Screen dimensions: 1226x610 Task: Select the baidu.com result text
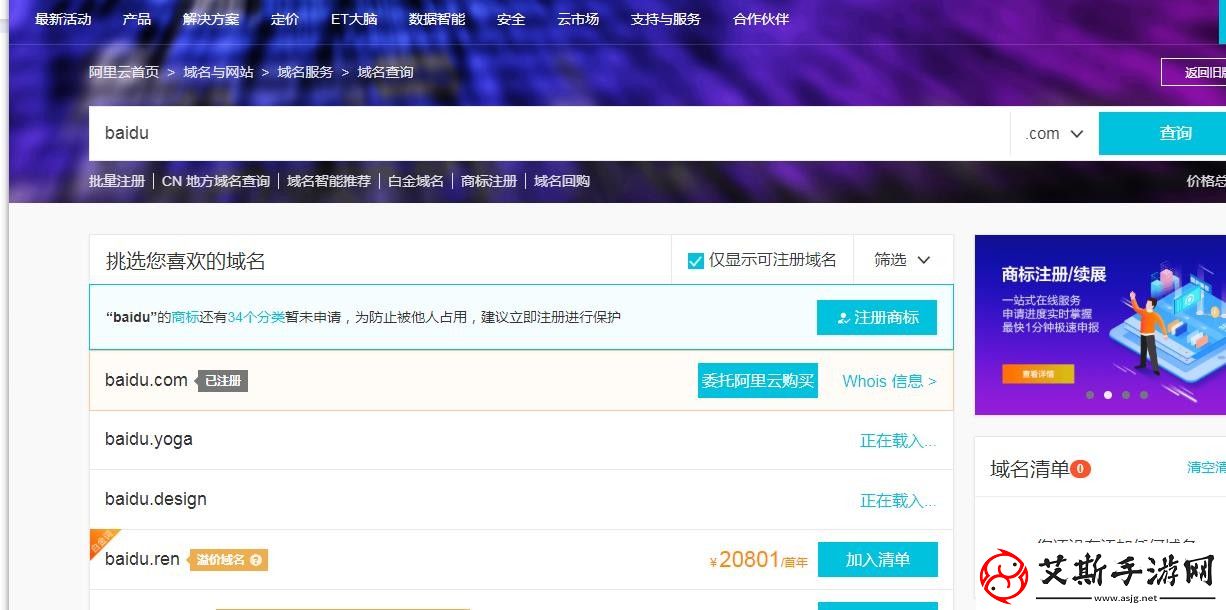[x=146, y=380]
